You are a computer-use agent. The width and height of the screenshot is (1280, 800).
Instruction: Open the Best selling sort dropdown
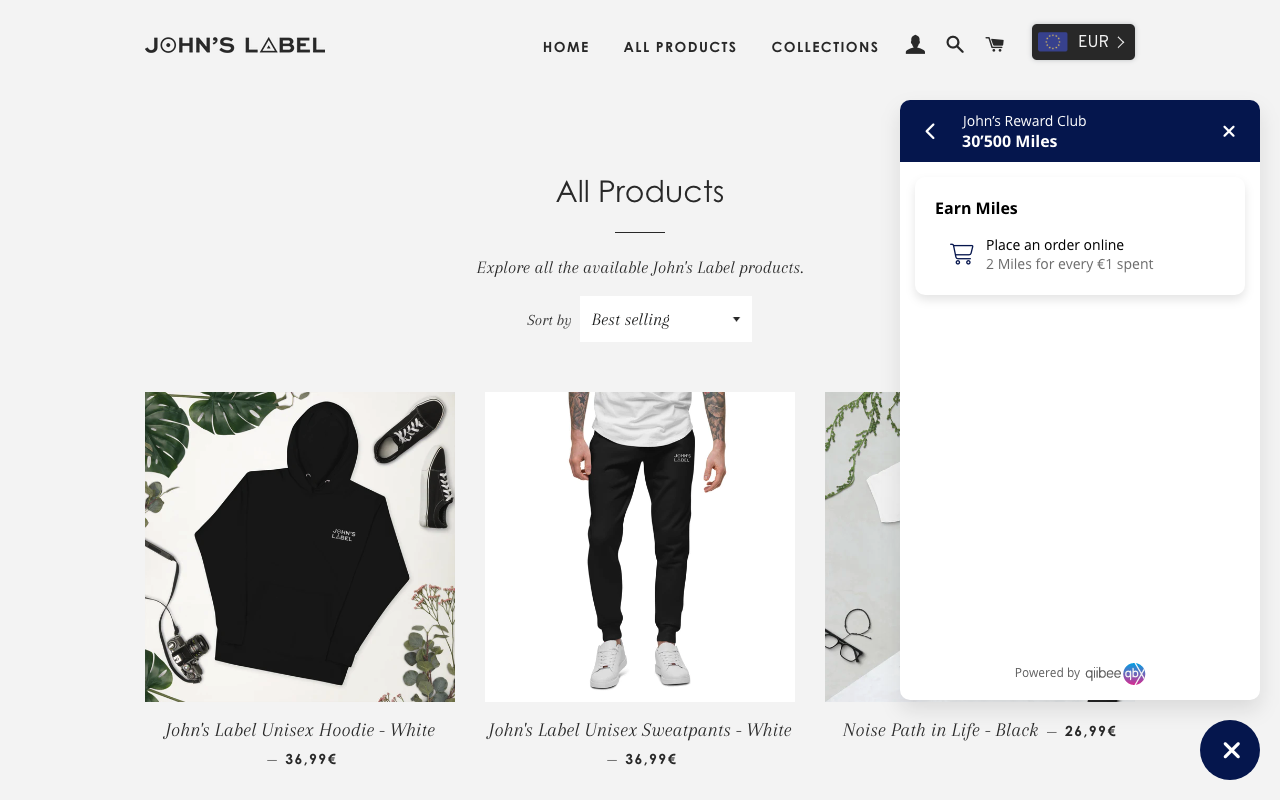[x=666, y=319]
